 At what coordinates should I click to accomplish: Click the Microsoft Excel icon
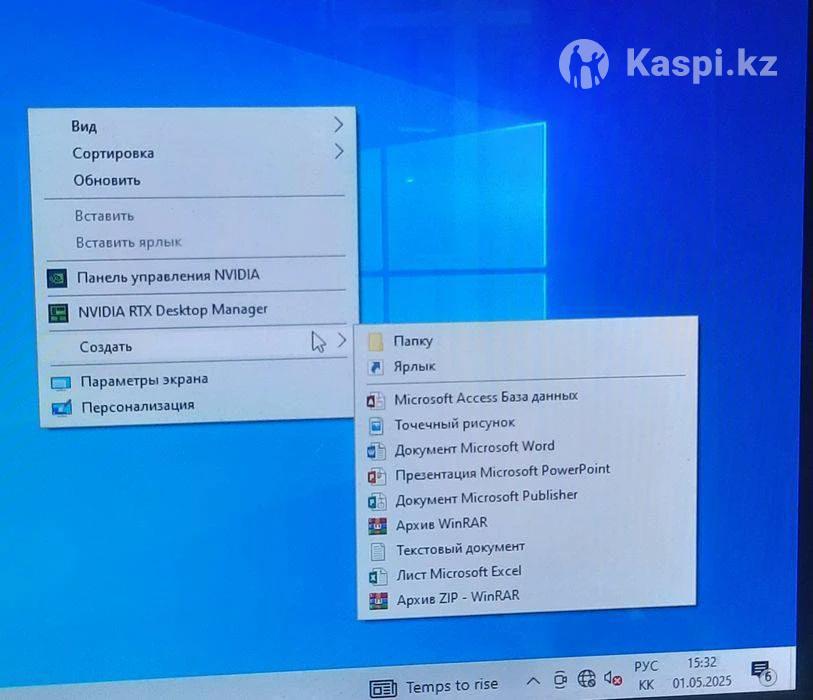point(378,577)
